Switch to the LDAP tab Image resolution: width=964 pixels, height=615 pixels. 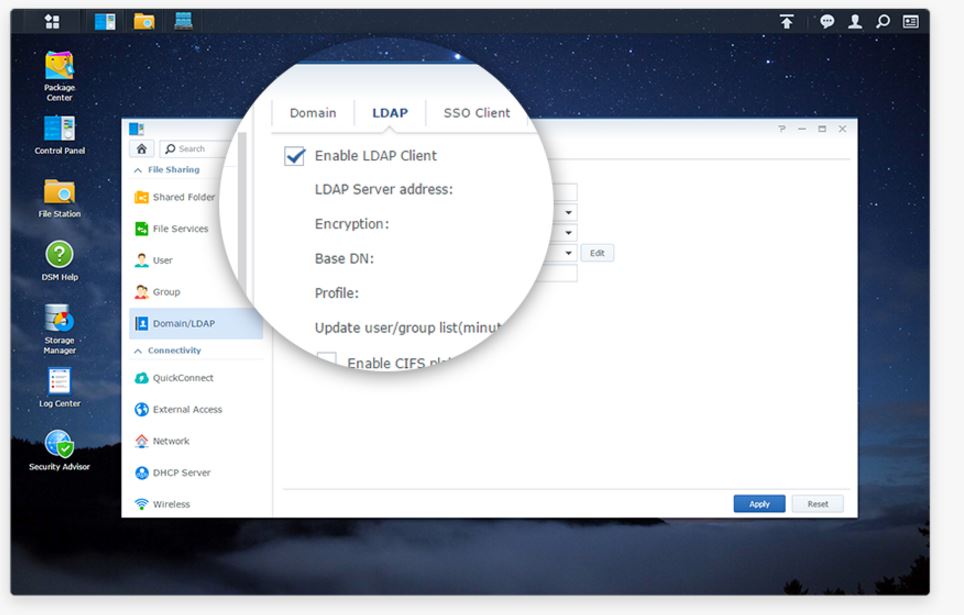[x=390, y=113]
